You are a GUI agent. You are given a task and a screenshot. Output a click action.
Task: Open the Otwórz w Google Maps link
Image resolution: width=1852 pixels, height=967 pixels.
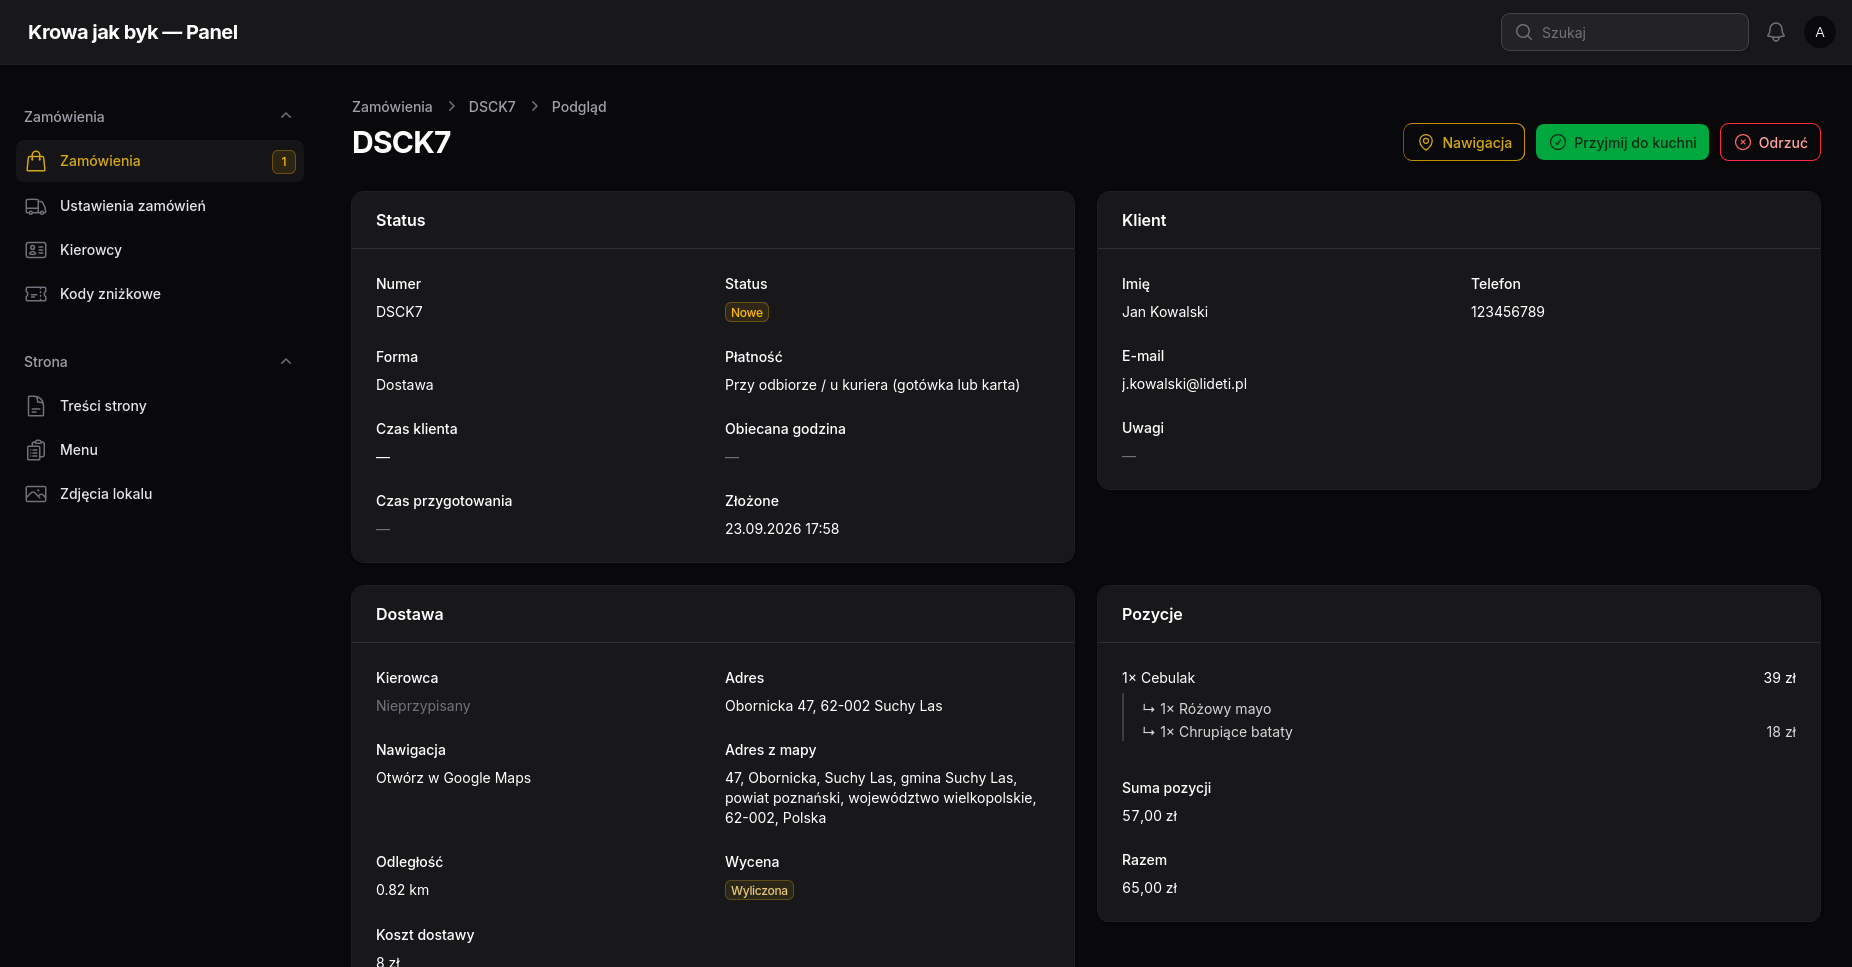click(x=453, y=778)
